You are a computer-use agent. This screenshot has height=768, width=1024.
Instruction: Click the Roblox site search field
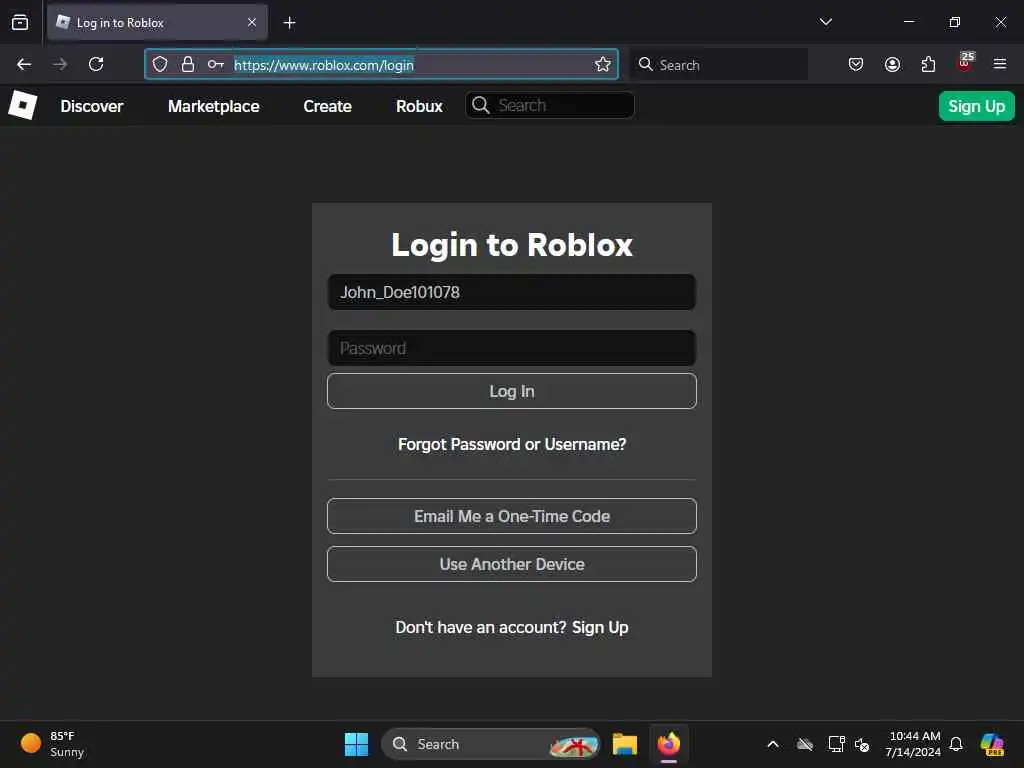tap(549, 105)
